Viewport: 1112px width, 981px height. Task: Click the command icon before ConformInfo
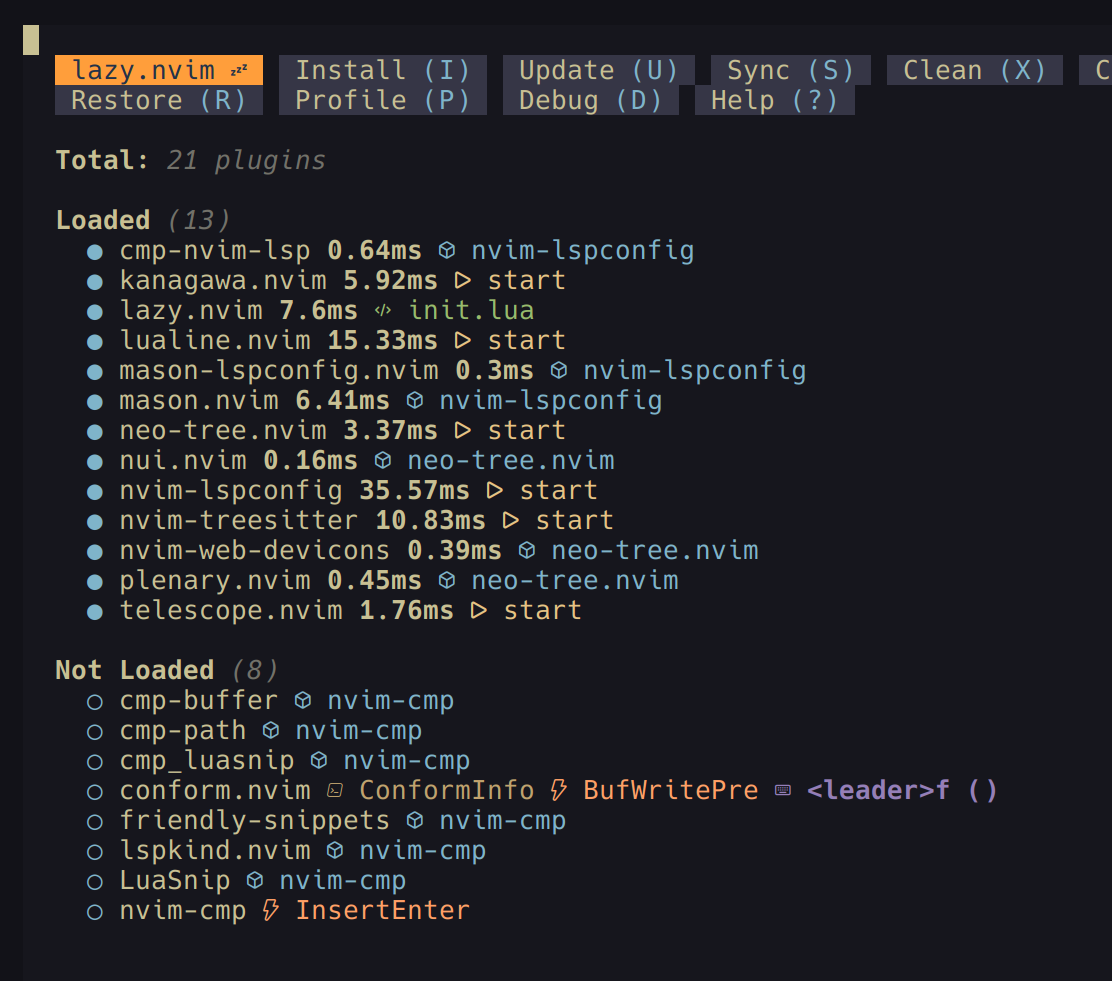[335, 790]
